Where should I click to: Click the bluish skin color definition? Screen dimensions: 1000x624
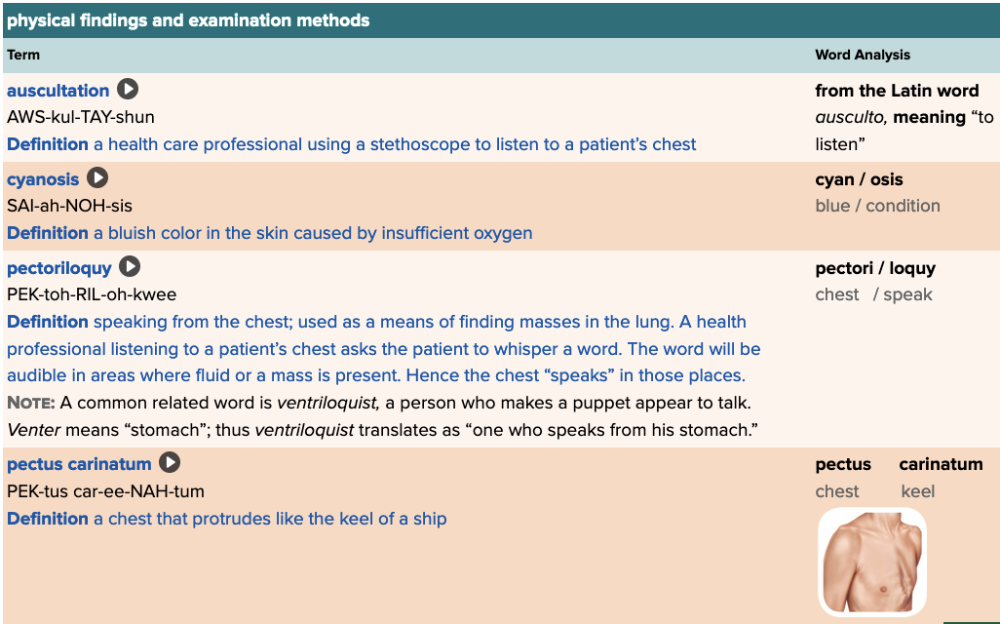312,233
